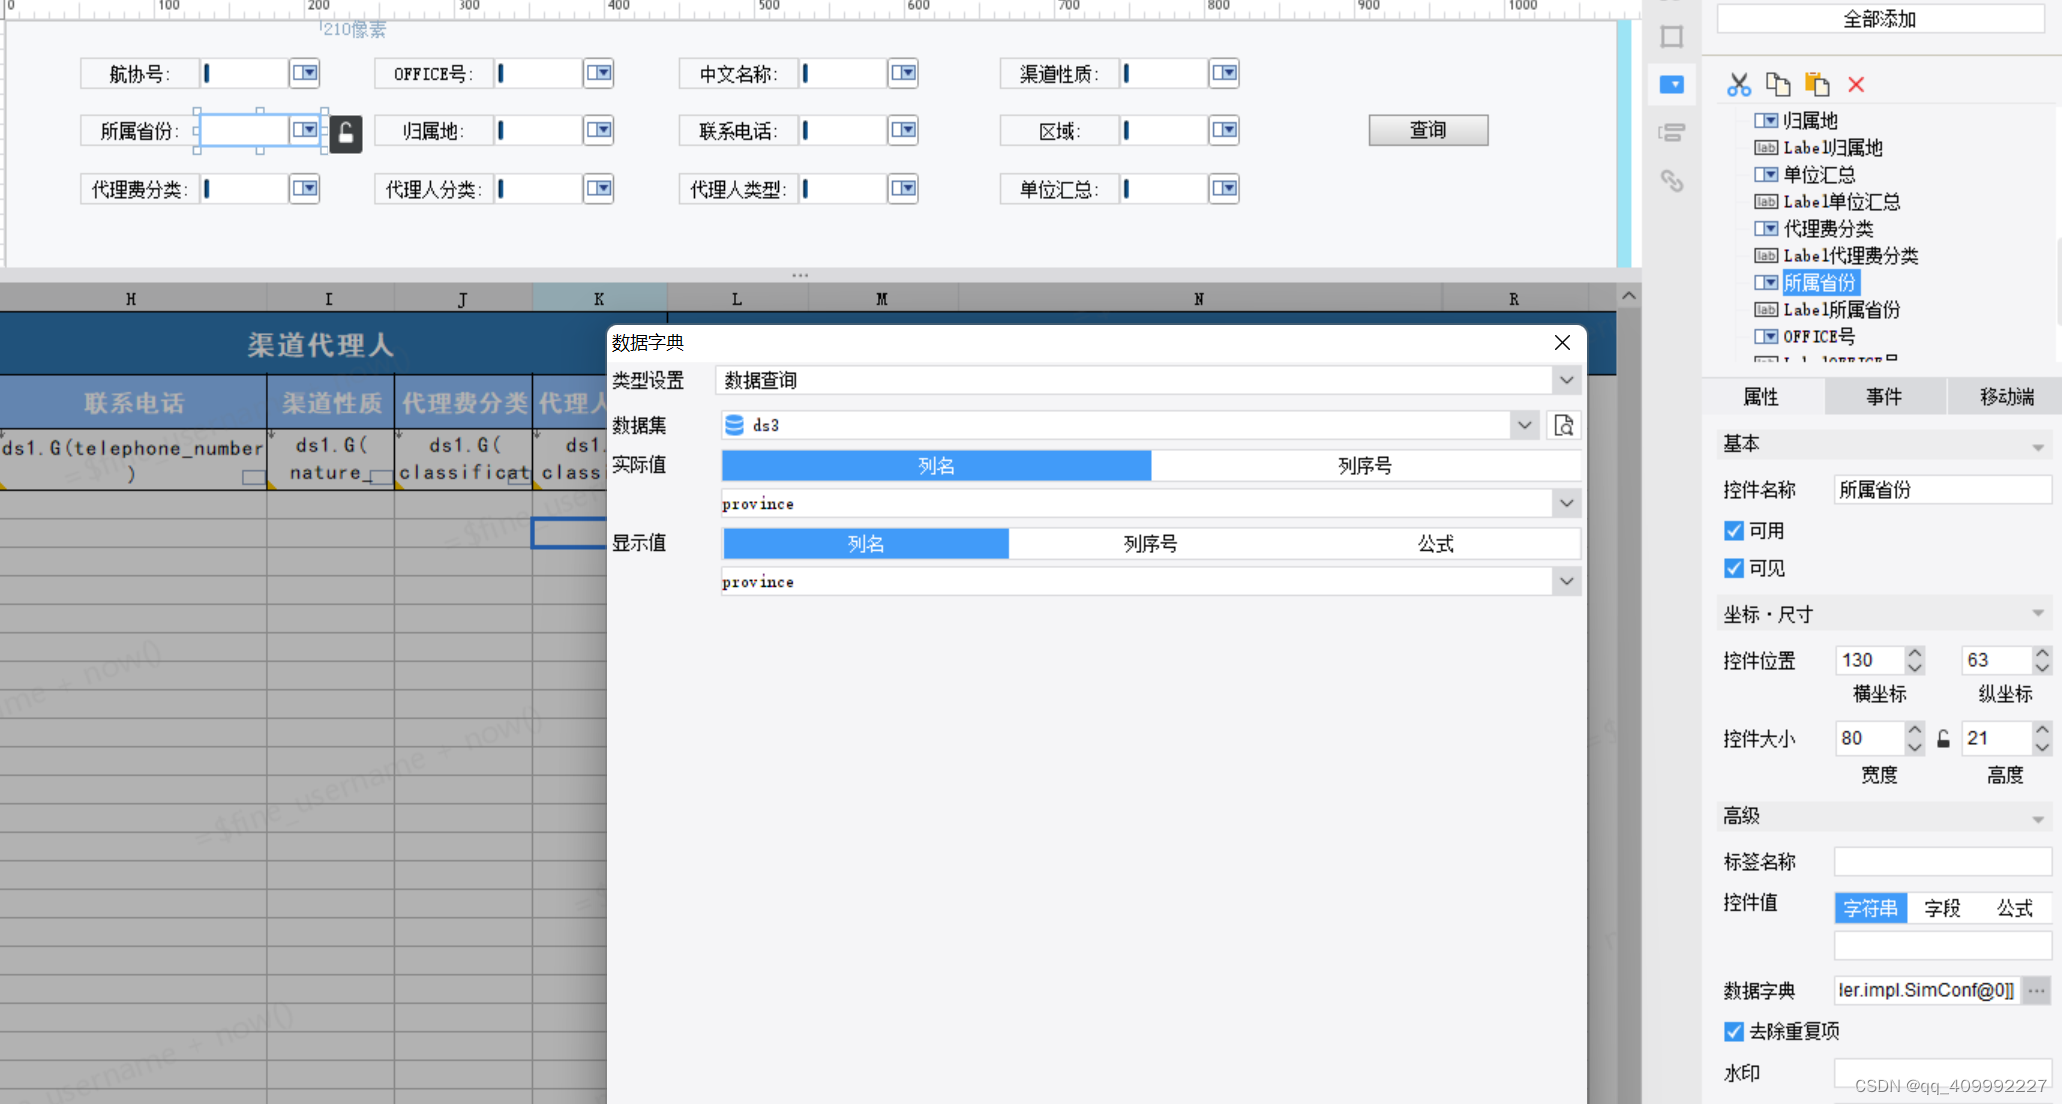
Task: Click the square frame sidebar icon
Action: click(x=1672, y=37)
